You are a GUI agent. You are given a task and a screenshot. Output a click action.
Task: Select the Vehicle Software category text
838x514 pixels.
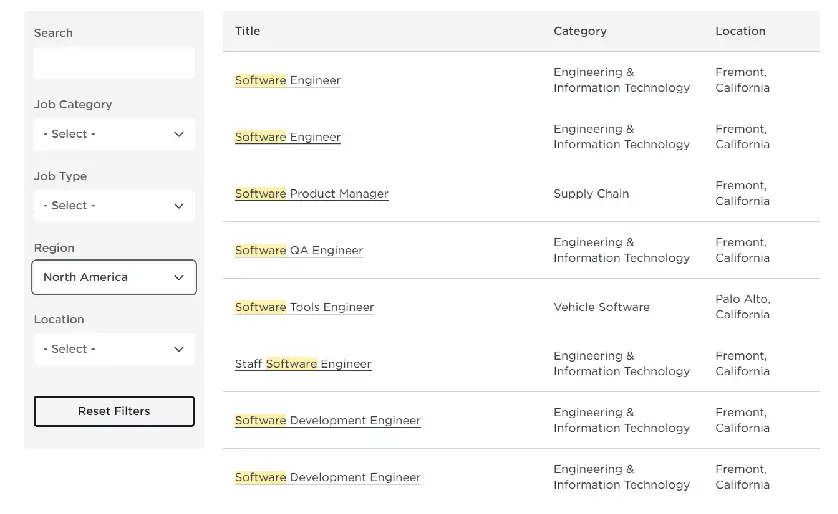tap(601, 307)
